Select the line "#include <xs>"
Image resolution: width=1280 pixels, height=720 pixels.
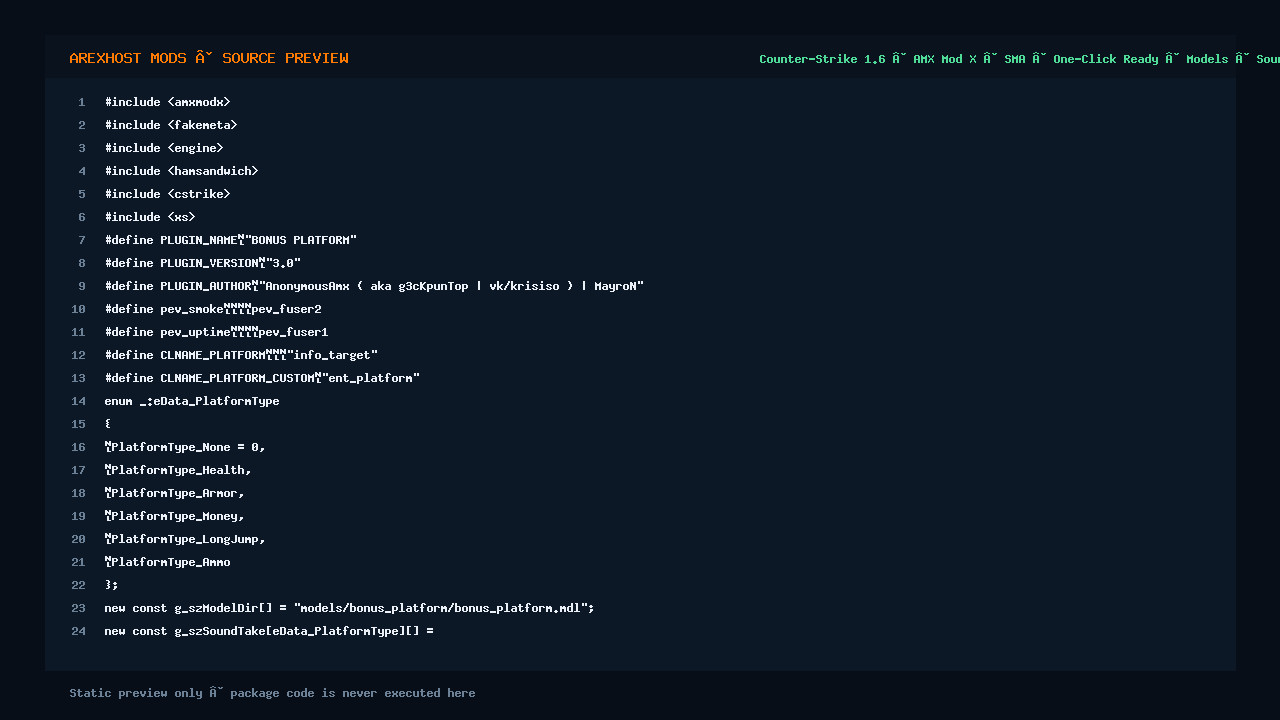[150, 217]
